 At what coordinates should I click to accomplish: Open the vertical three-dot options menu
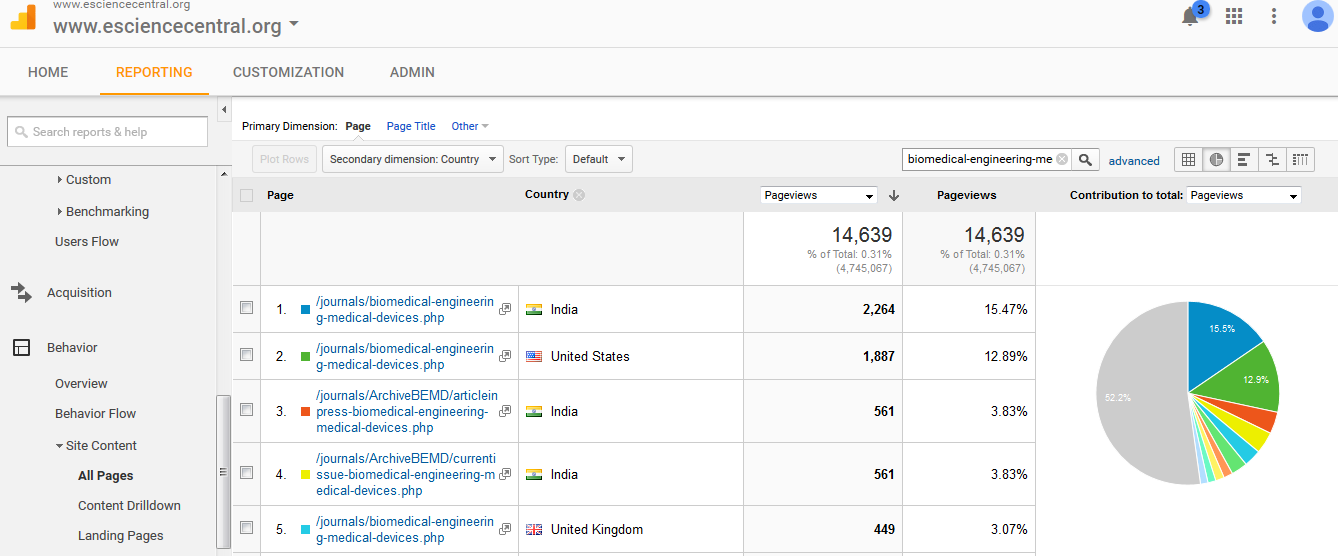pos(1274,16)
